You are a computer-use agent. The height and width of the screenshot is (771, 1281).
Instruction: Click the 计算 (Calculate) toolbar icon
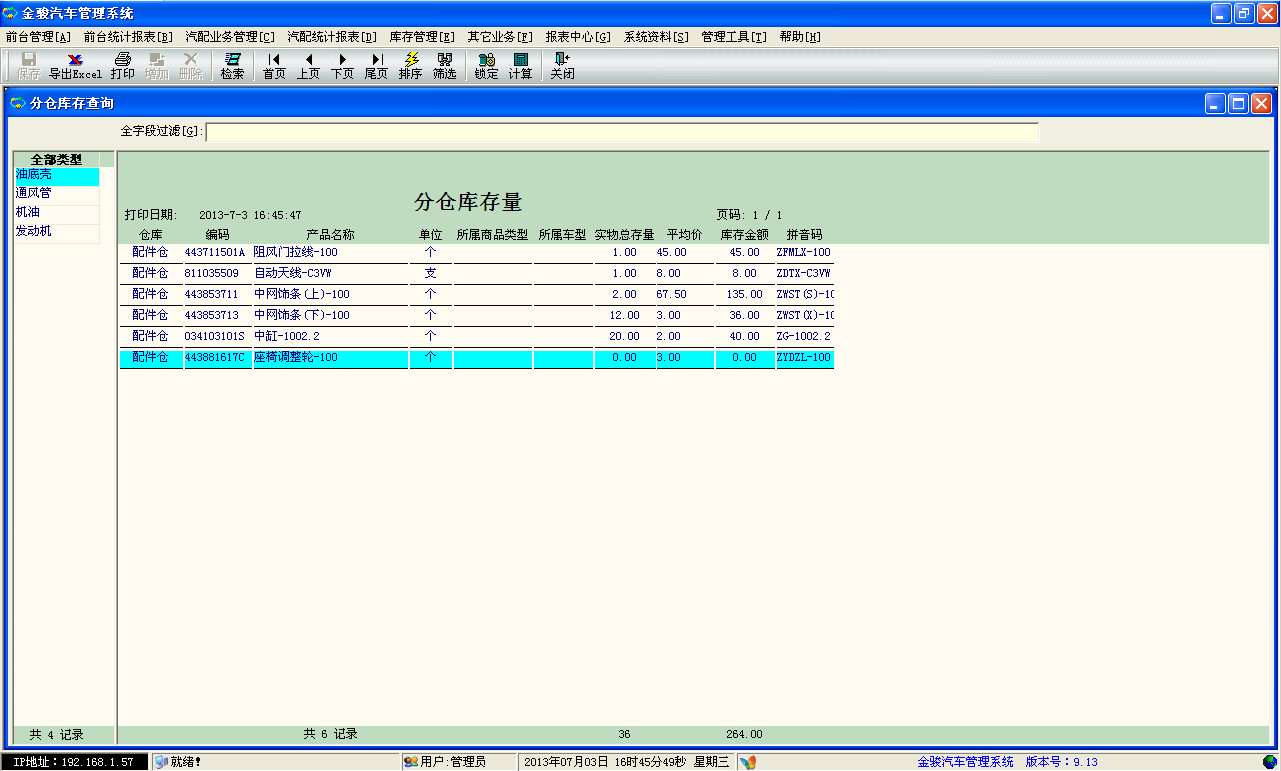[x=521, y=66]
